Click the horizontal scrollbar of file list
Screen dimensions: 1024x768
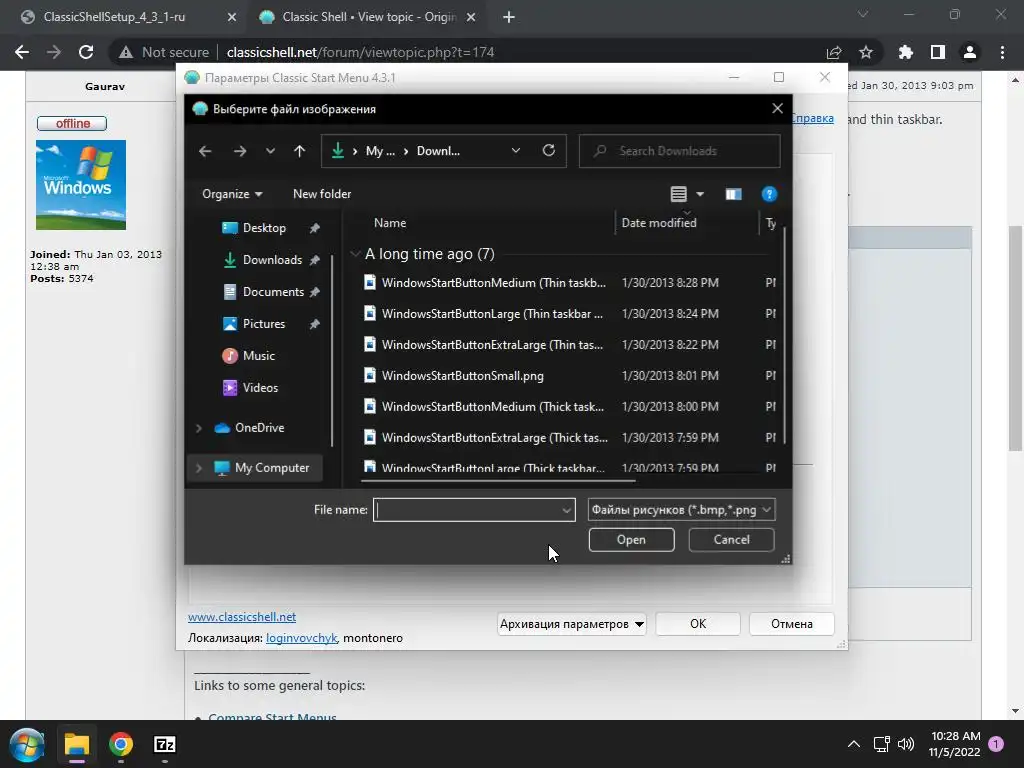pos(498,481)
